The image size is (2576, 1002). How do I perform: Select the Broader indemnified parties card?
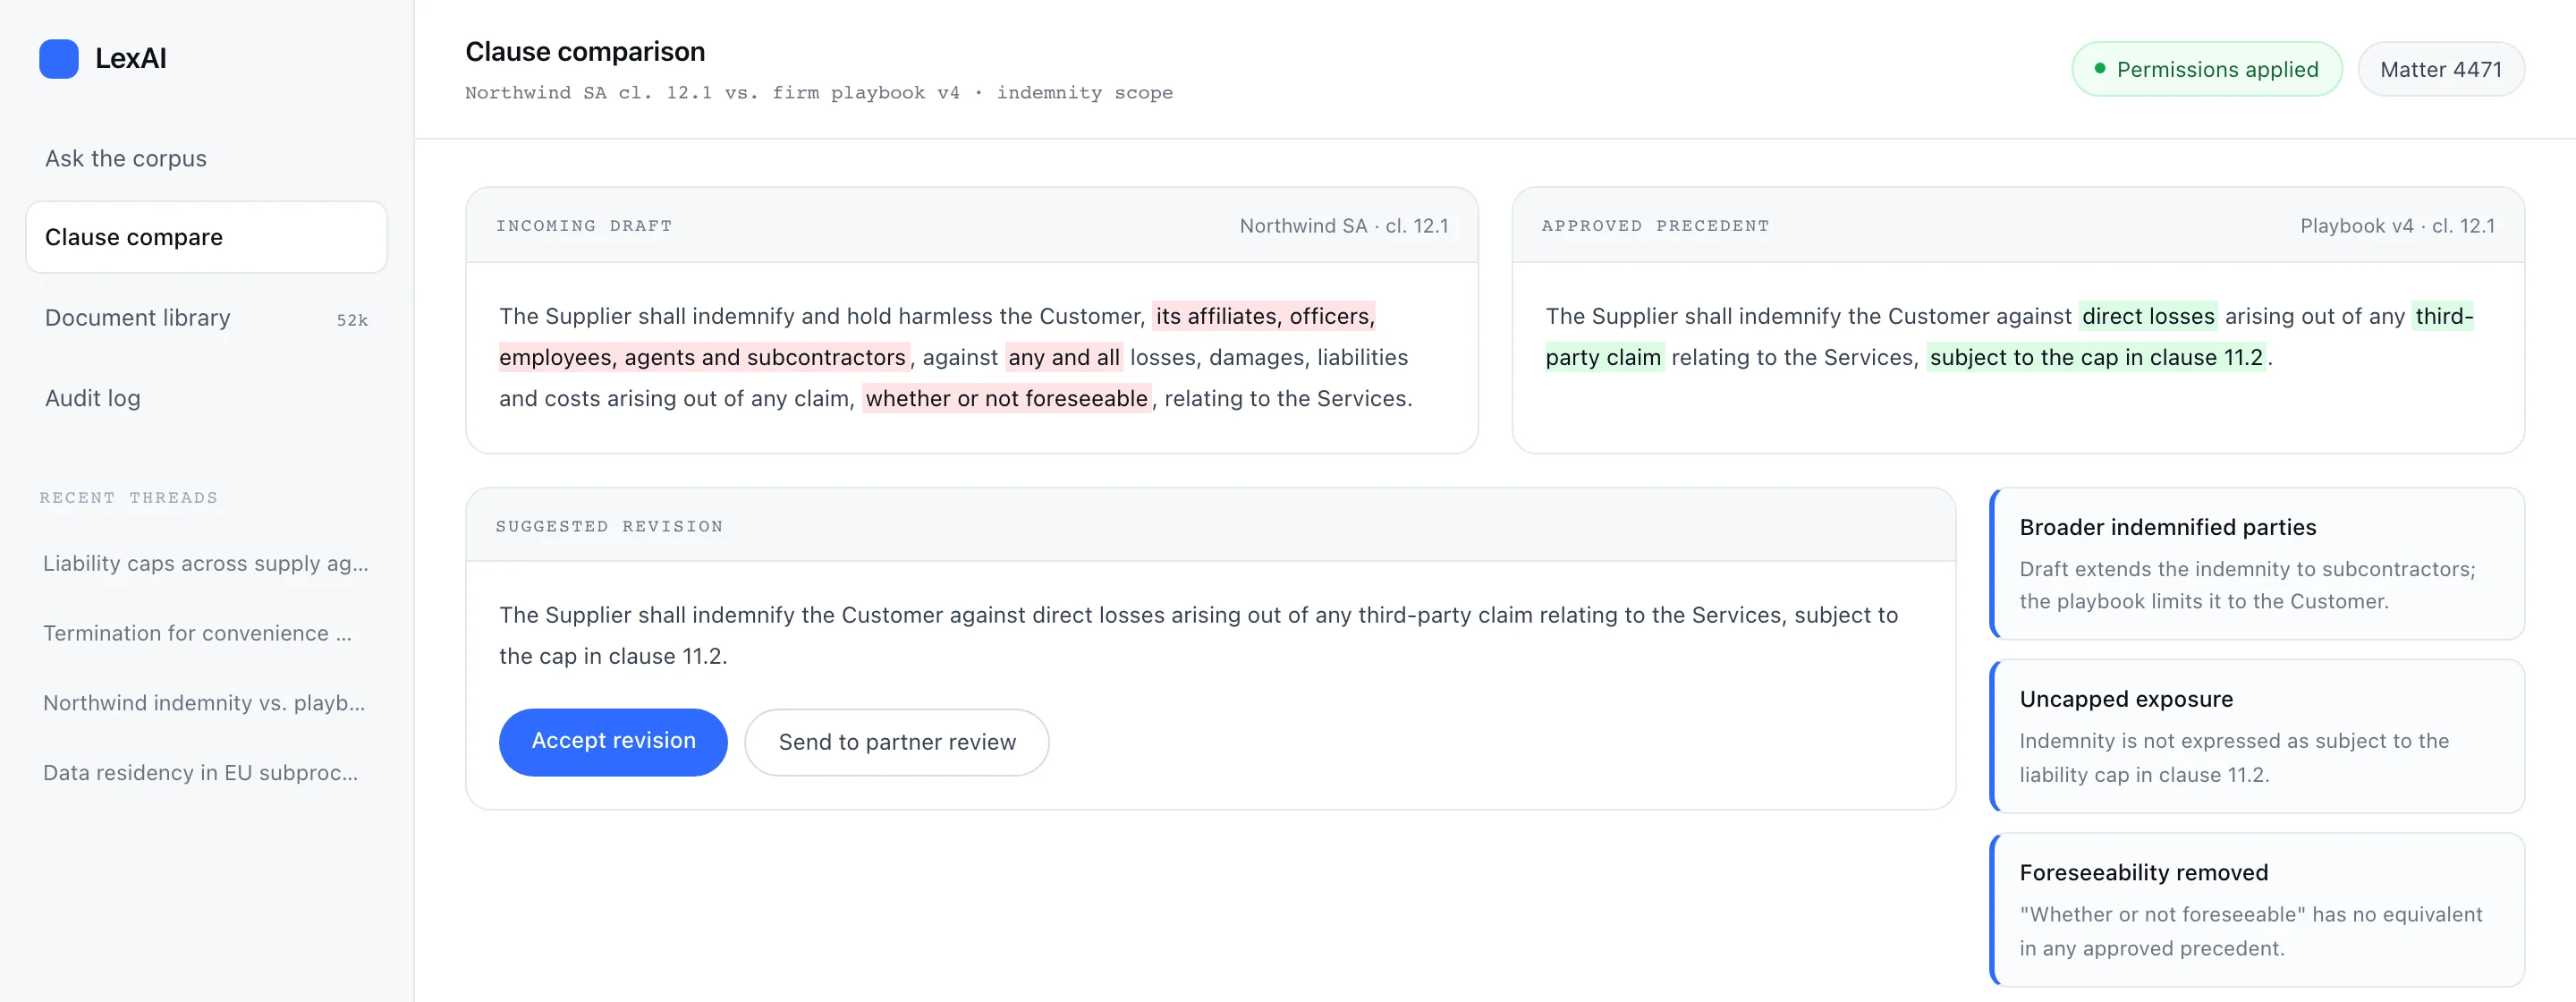pyautogui.click(x=2257, y=563)
